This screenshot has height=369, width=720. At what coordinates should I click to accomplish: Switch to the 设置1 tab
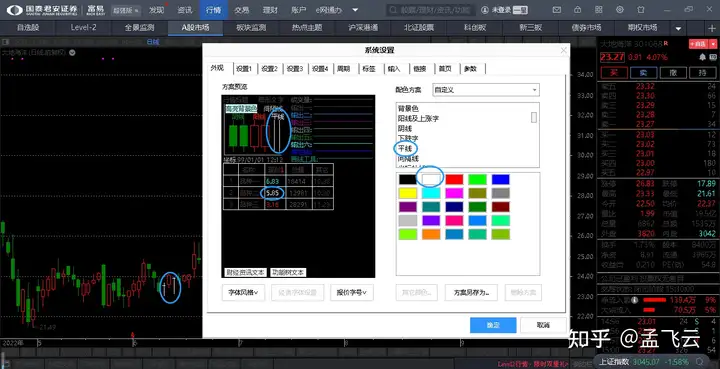pyautogui.click(x=244, y=69)
